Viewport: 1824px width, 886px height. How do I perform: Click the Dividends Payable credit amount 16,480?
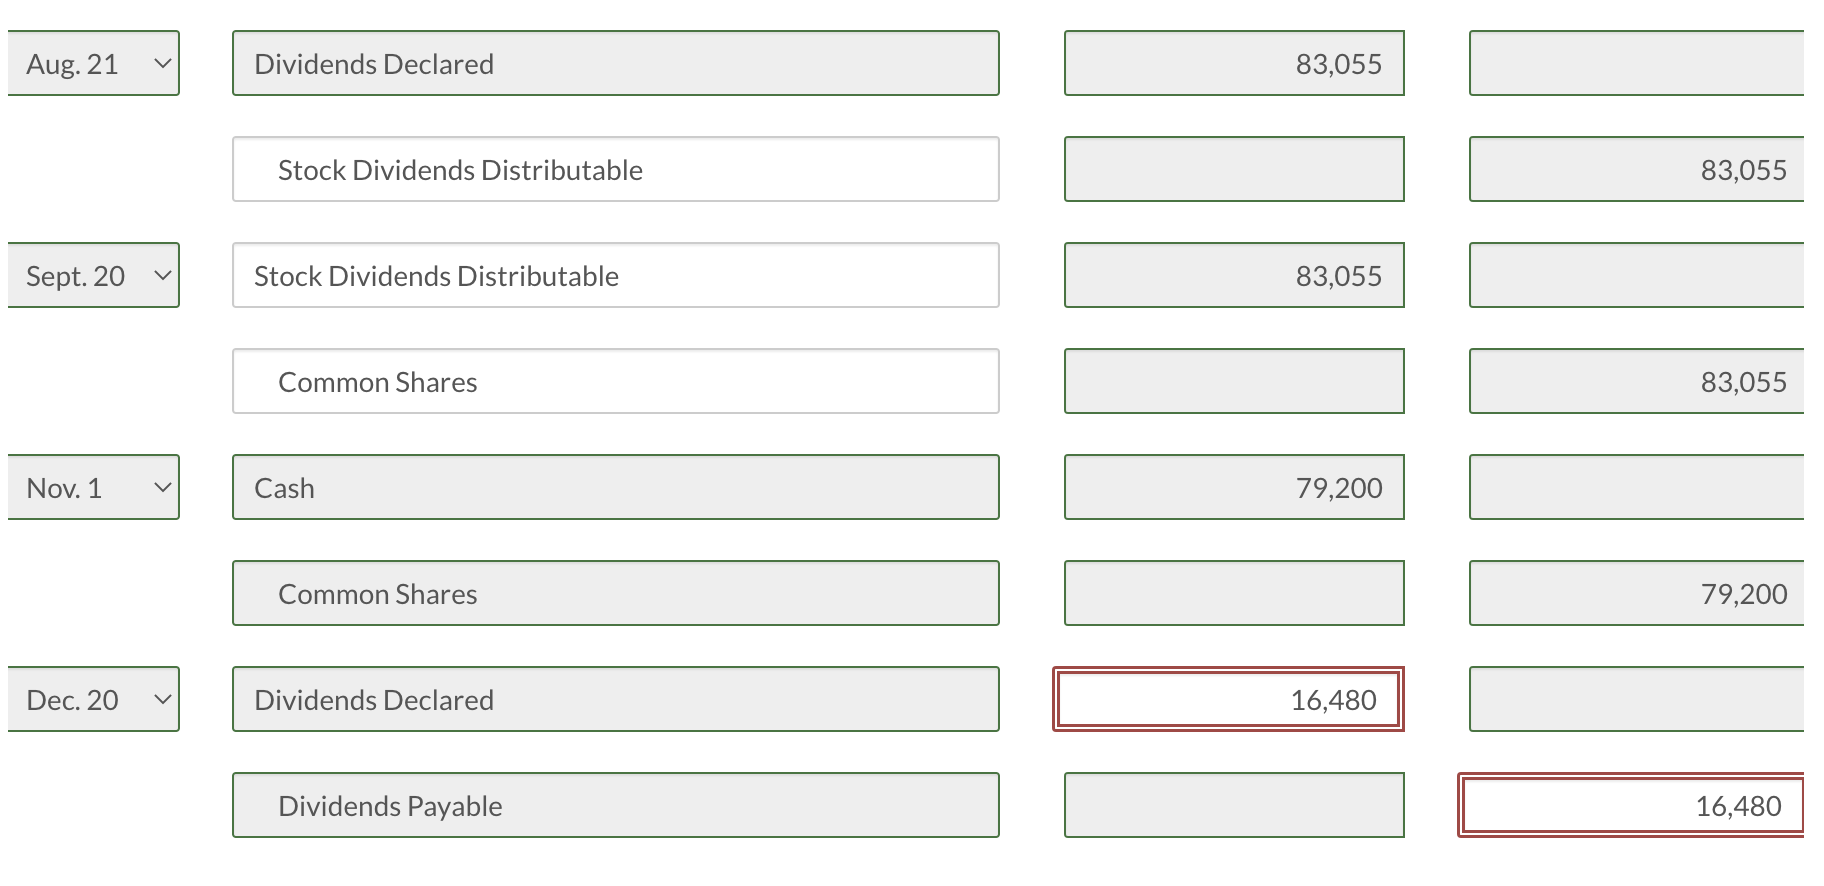click(x=1631, y=805)
